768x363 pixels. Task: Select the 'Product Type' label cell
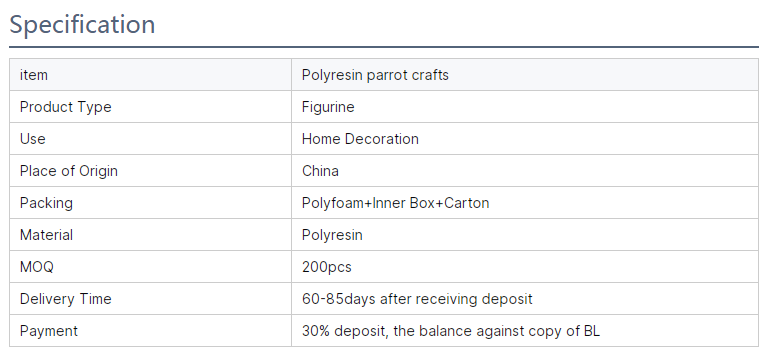pyautogui.click(x=150, y=107)
